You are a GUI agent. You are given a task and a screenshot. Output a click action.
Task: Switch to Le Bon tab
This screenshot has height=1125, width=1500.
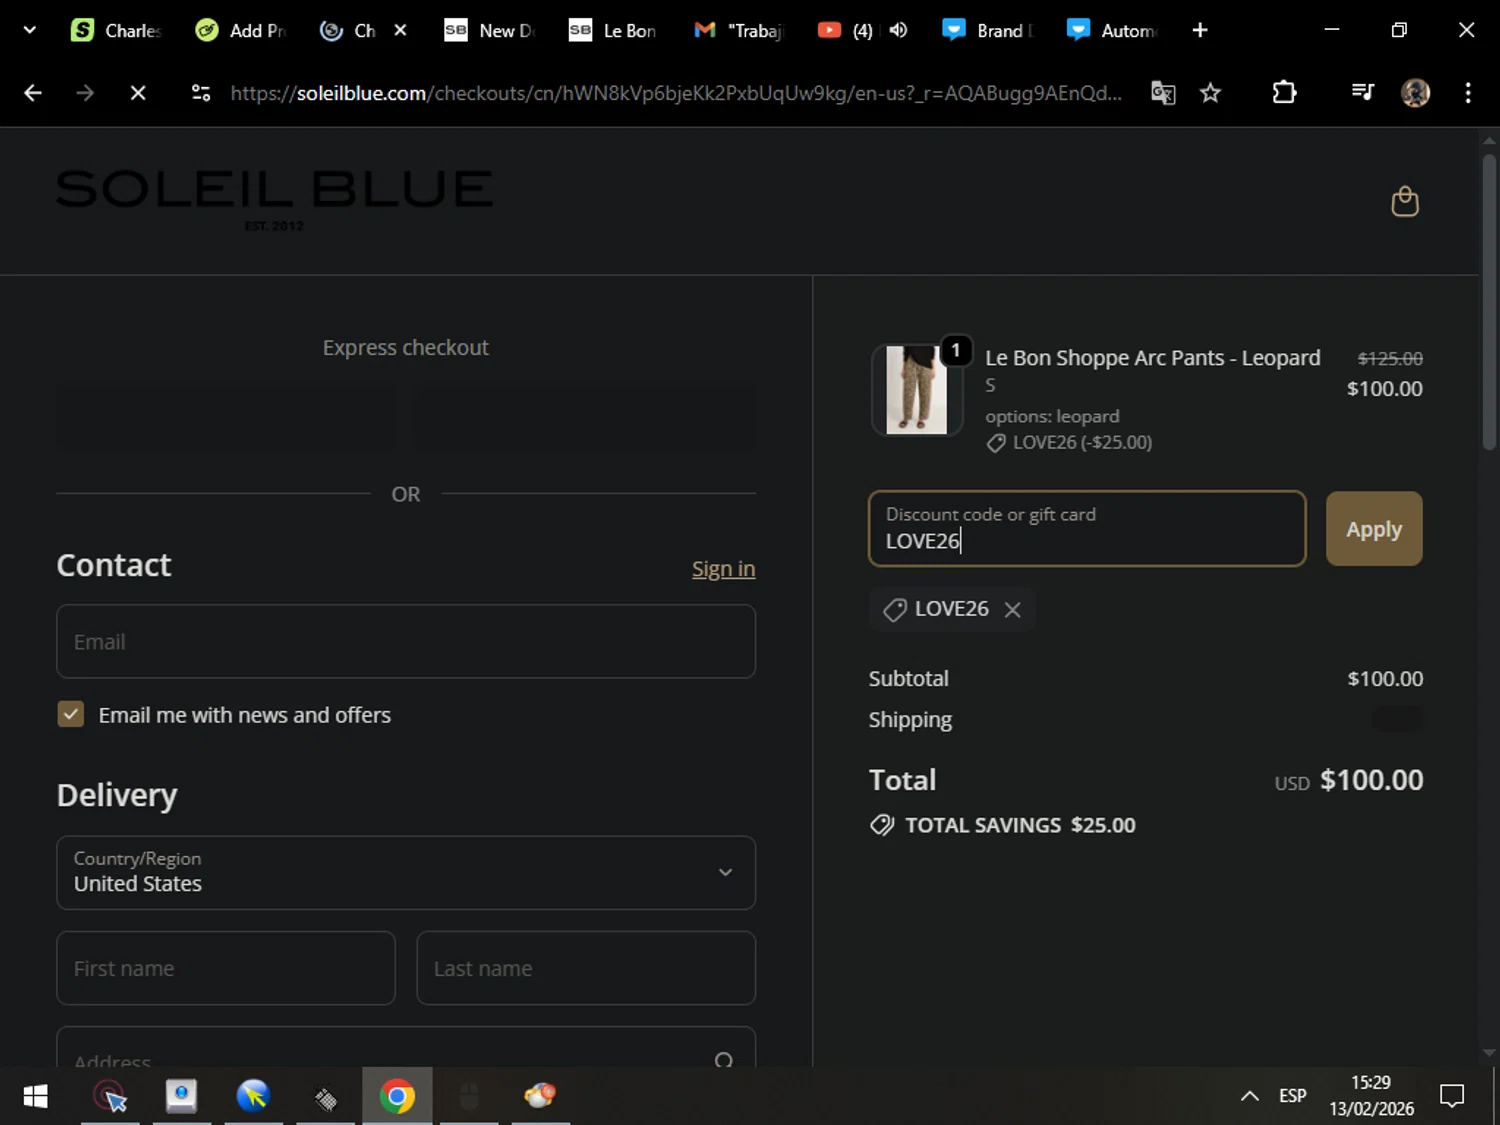click(613, 30)
